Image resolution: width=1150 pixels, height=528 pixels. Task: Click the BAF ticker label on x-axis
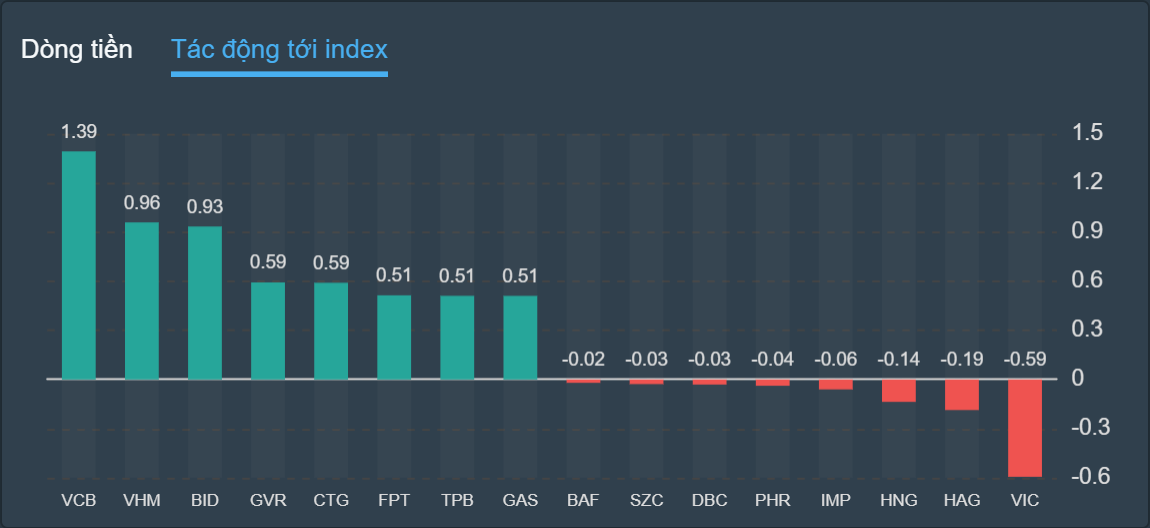pyautogui.click(x=583, y=500)
